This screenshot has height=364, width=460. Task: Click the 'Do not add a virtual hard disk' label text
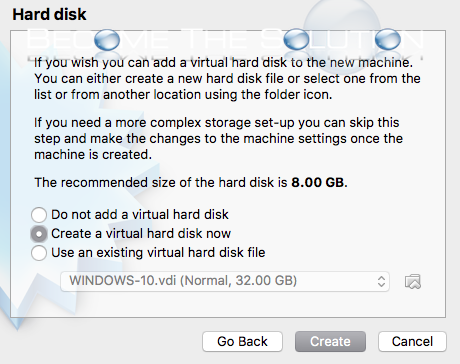click(x=140, y=214)
